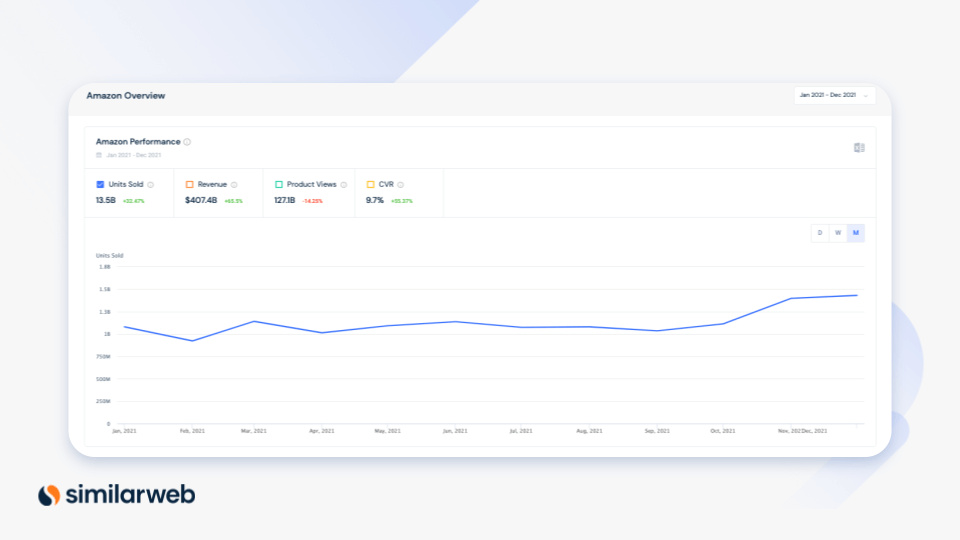Image resolution: width=960 pixels, height=540 pixels.
Task: Uncheck the Units Sold checkbox
Action: 100,184
